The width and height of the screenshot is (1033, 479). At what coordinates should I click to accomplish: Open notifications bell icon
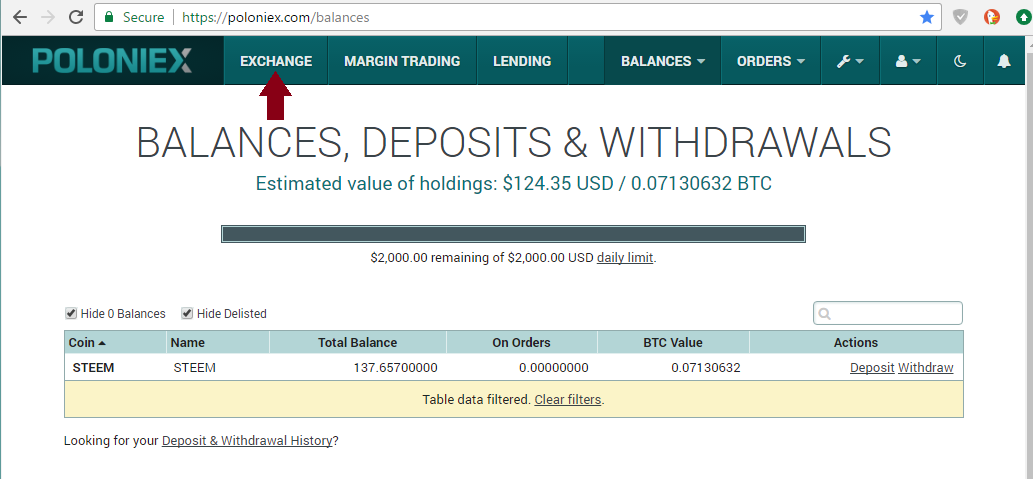(x=1003, y=61)
